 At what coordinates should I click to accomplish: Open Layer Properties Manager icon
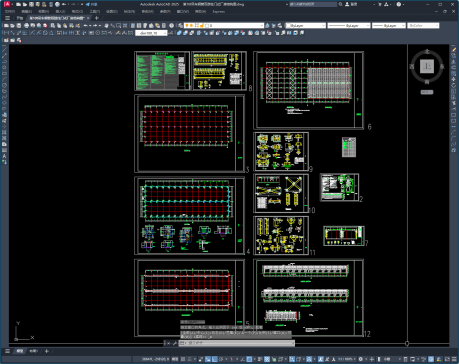180,25
